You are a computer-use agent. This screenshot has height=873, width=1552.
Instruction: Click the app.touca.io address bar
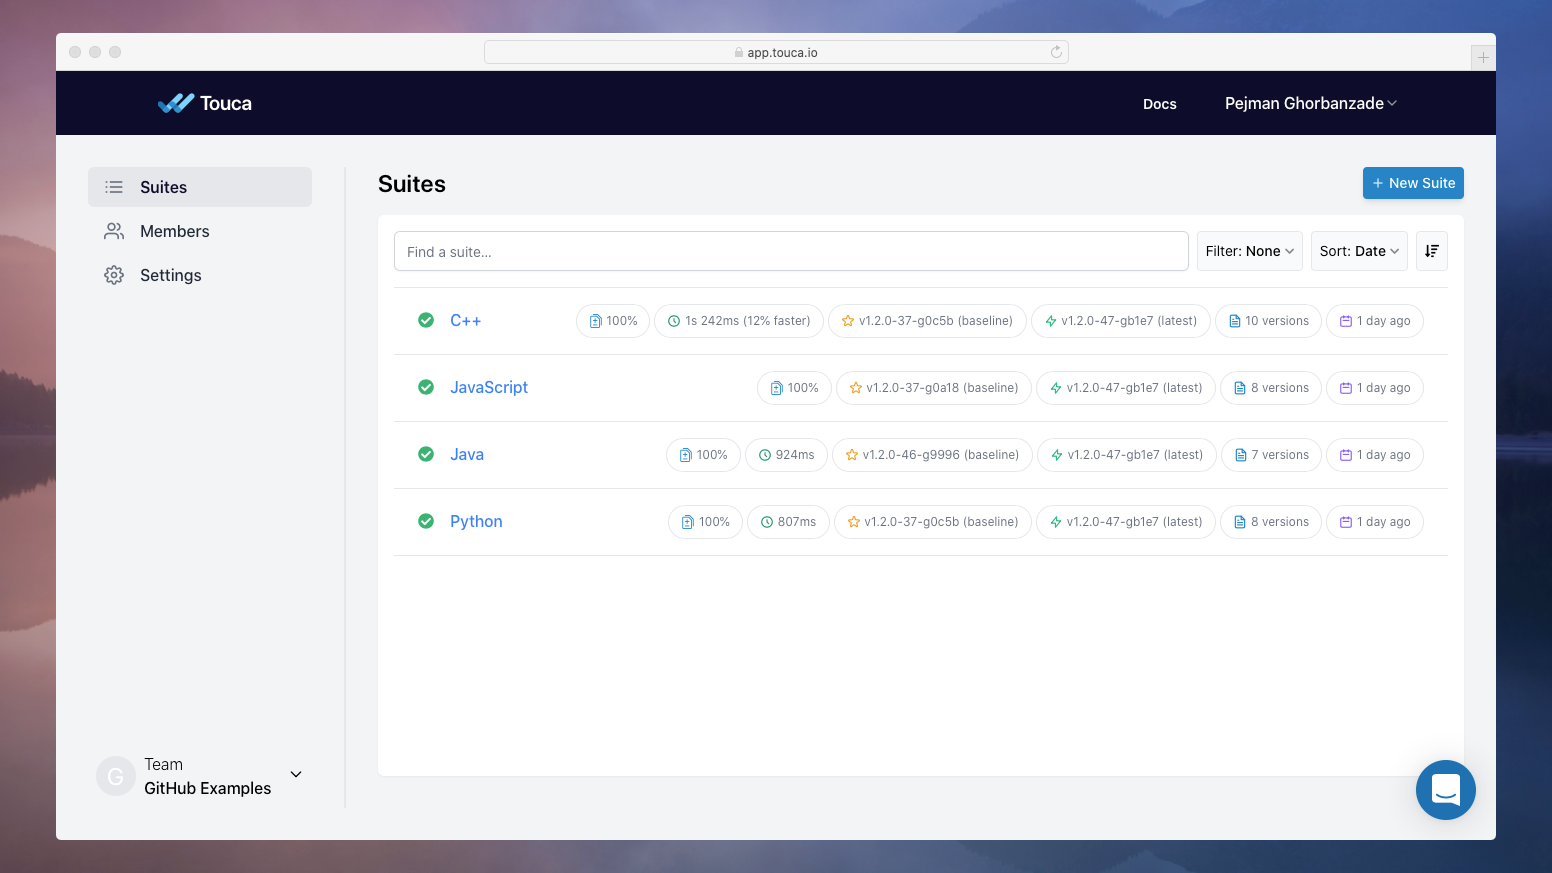click(776, 52)
